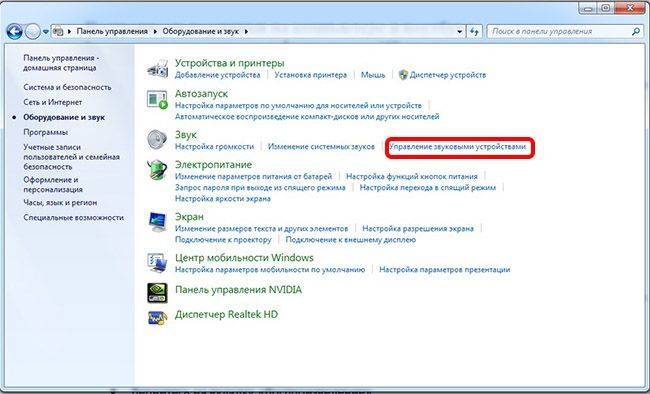Click the Forward navigation arrow button

point(33,32)
